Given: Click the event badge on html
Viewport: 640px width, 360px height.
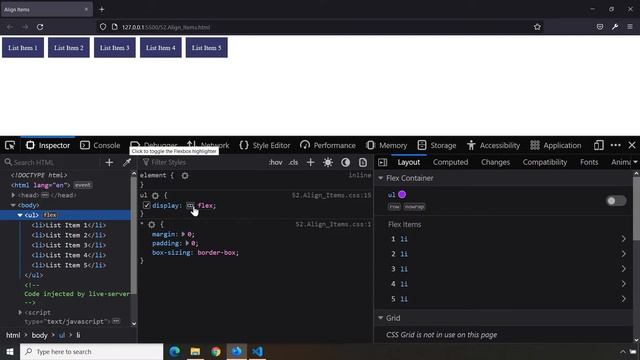Looking at the screenshot, I should 83,185.
